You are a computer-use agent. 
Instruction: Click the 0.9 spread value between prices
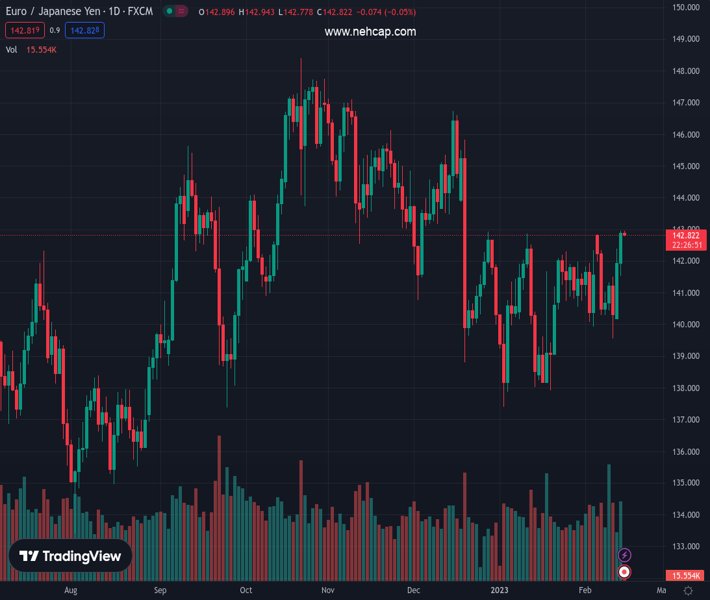pyautogui.click(x=55, y=31)
